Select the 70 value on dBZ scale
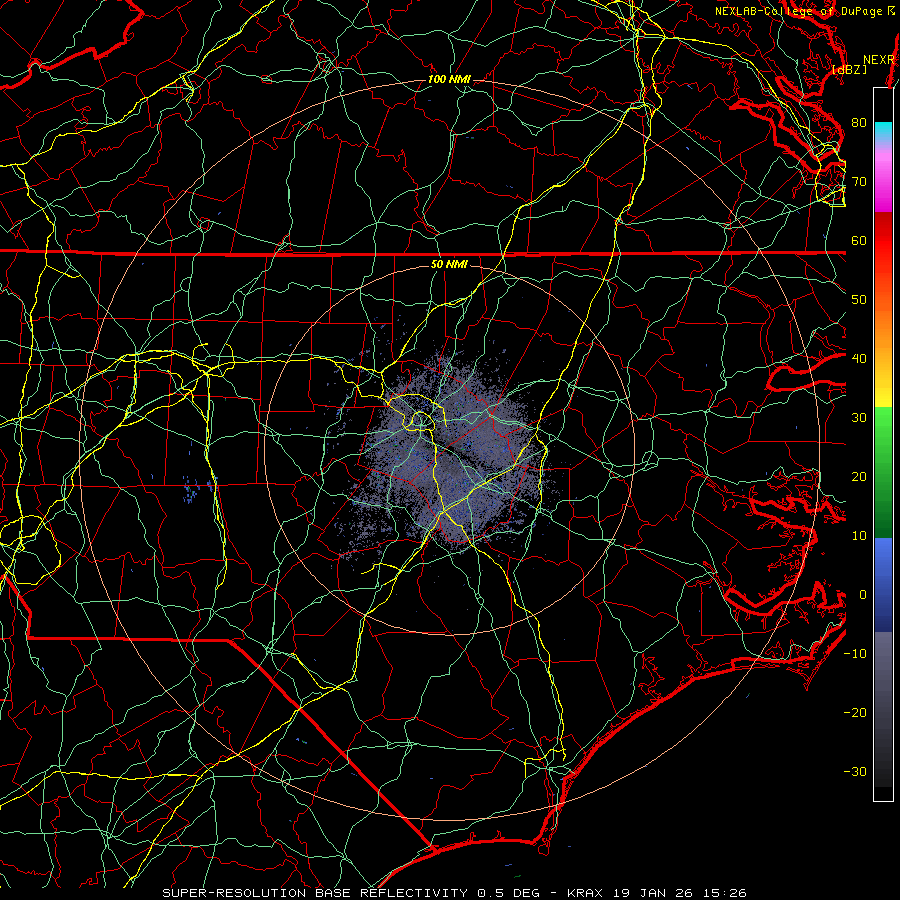This screenshot has height=900, width=900. [x=859, y=182]
